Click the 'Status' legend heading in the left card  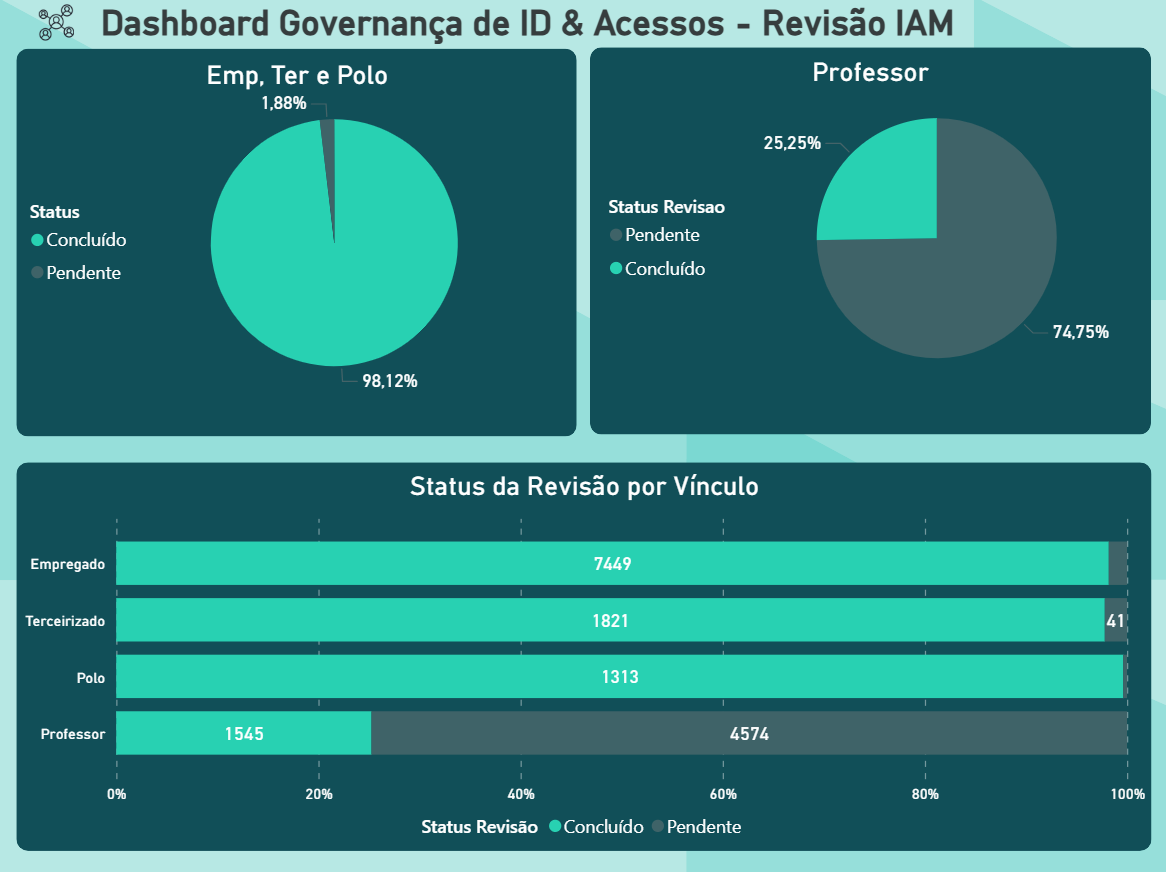(54, 212)
